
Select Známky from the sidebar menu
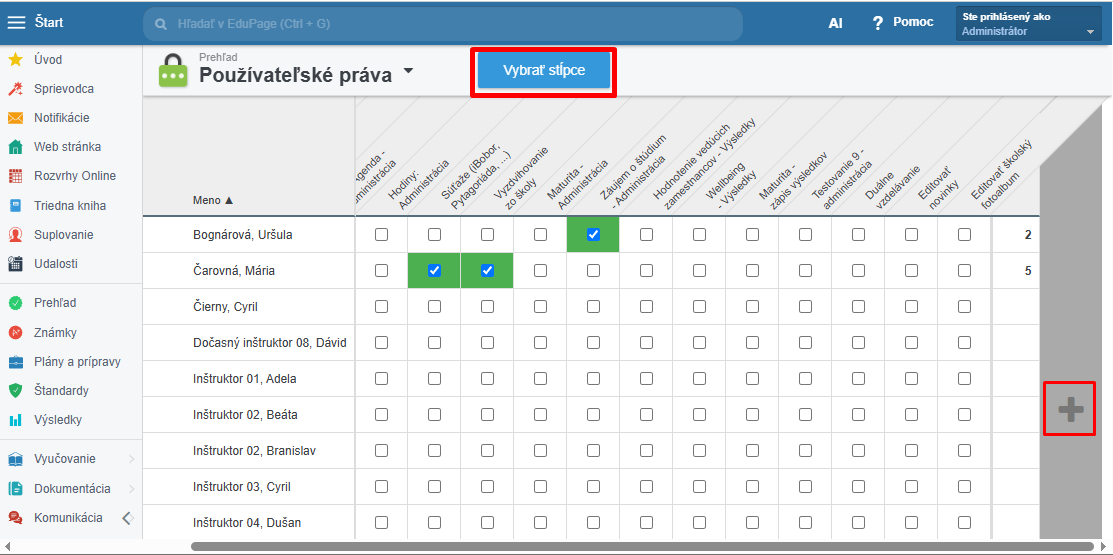(x=55, y=333)
